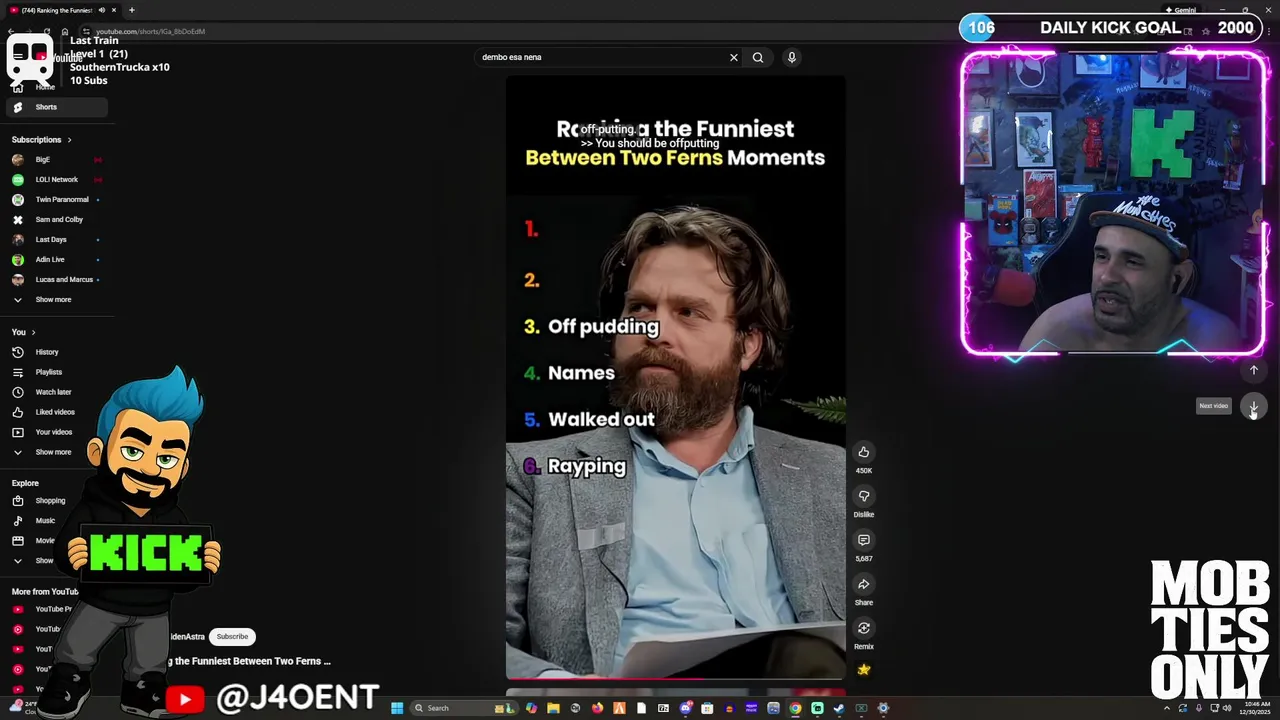Open Adin Live channel
The height and width of the screenshot is (720, 1280).
pos(50,260)
